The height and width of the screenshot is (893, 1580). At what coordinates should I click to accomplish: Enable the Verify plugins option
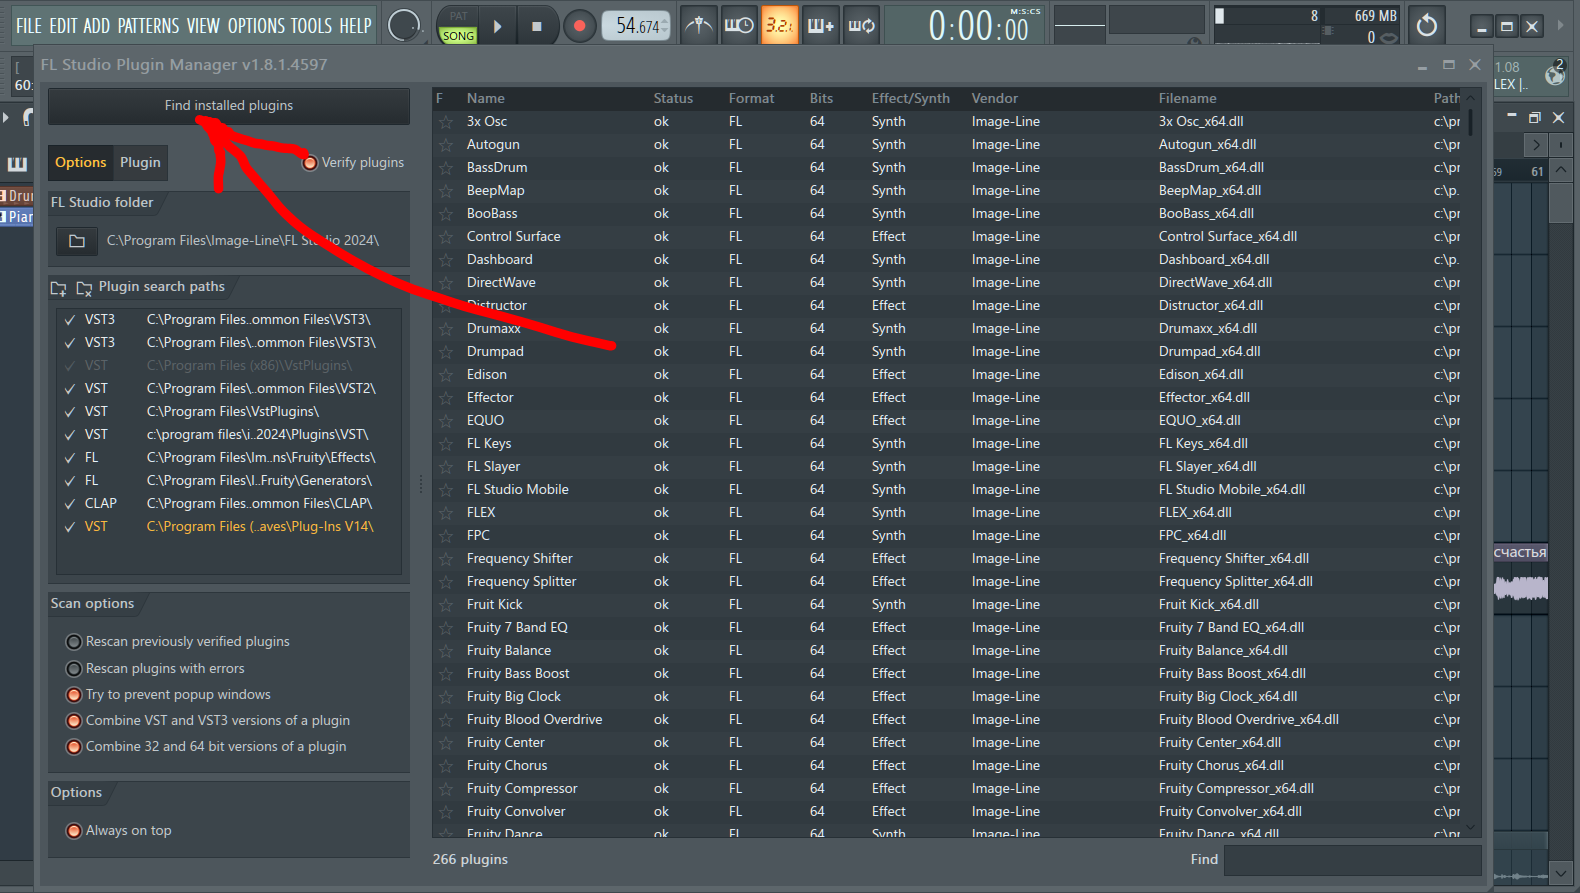pyautogui.click(x=310, y=163)
